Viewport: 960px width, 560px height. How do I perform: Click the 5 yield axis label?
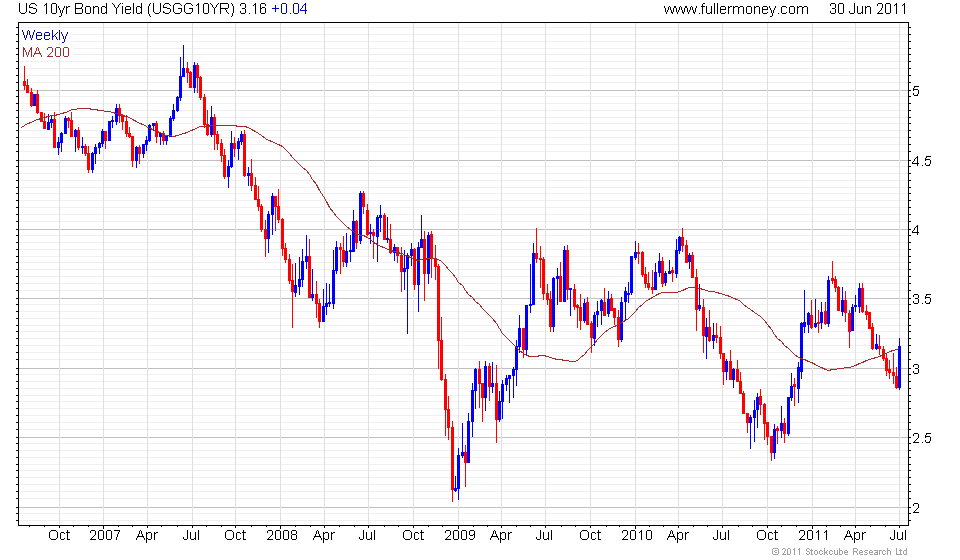tap(916, 92)
